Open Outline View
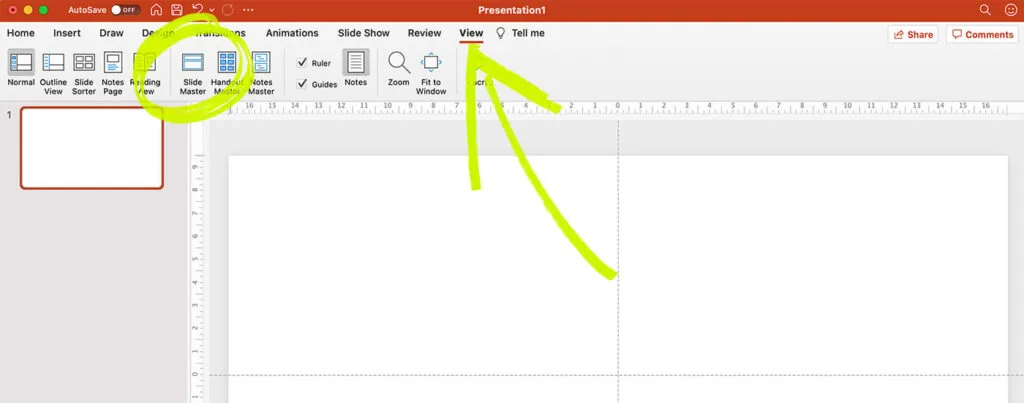This screenshot has height=403, width=1024. pyautogui.click(x=53, y=71)
